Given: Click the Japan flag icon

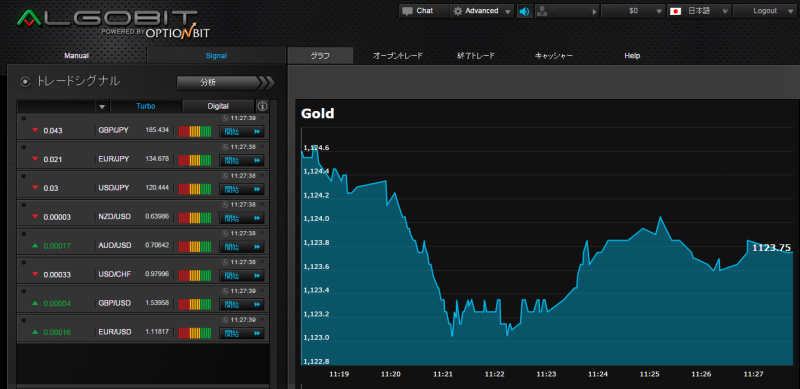Looking at the screenshot, I should [676, 11].
